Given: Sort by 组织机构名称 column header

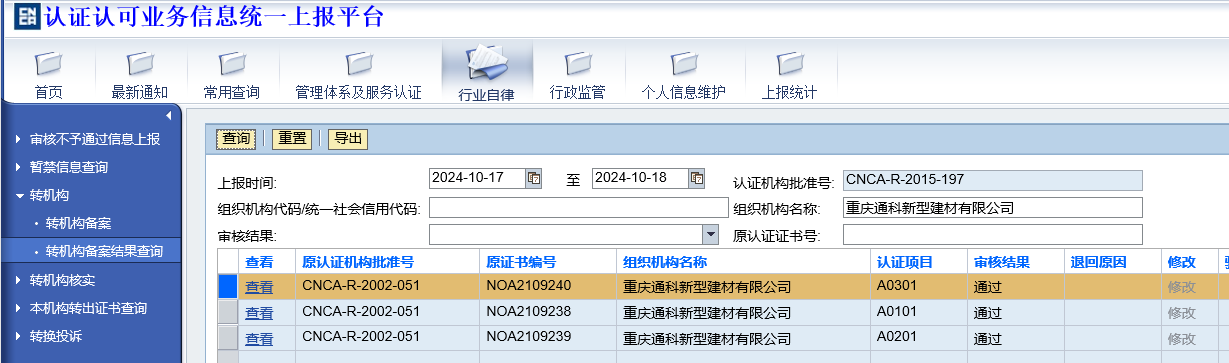Looking at the screenshot, I should point(743,262).
